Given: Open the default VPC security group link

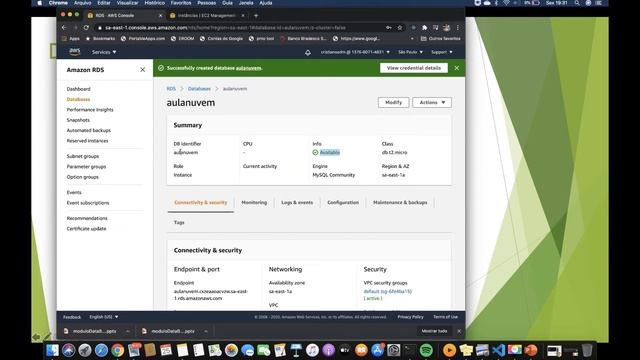Looking at the screenshot, I should tap(387, 291).
